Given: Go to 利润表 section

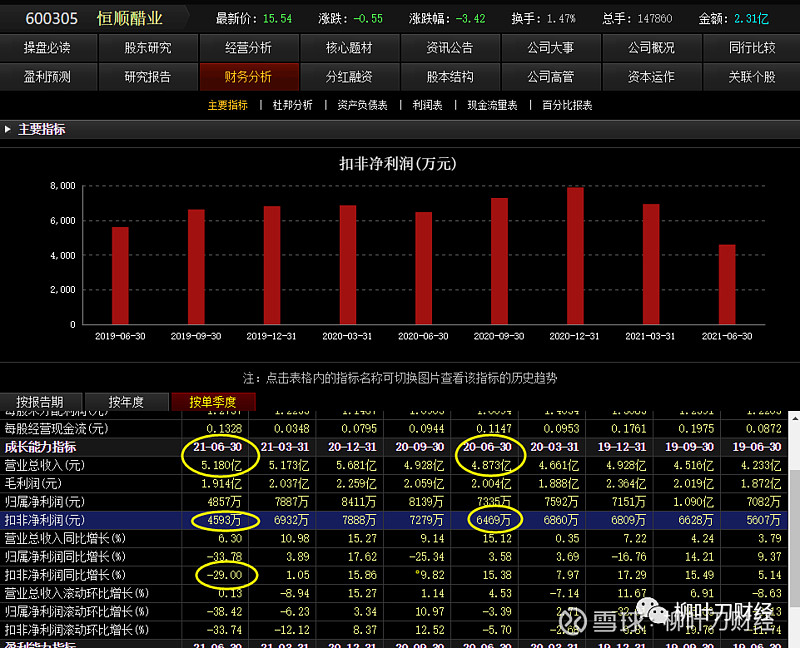Looking at the screenshot, I should [x=428, y=106].
